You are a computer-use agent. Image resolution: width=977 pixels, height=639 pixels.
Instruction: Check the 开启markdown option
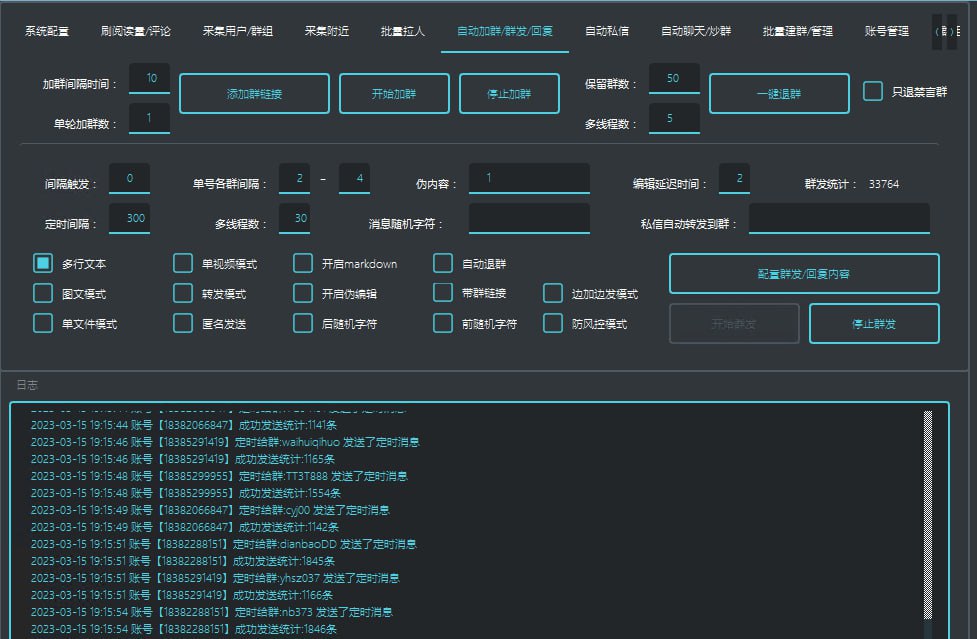point(303,264)
